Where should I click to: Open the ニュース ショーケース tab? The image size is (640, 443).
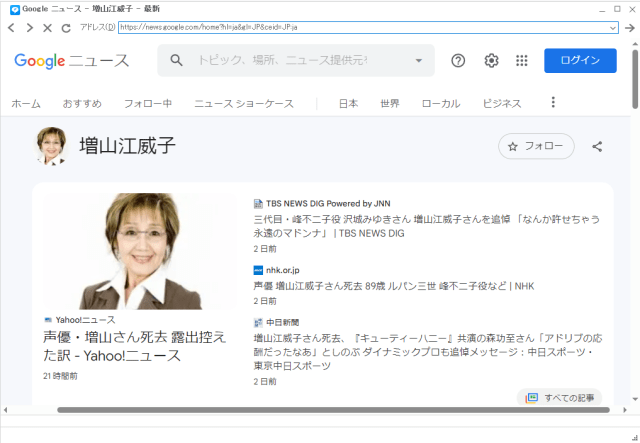point(244,104)
